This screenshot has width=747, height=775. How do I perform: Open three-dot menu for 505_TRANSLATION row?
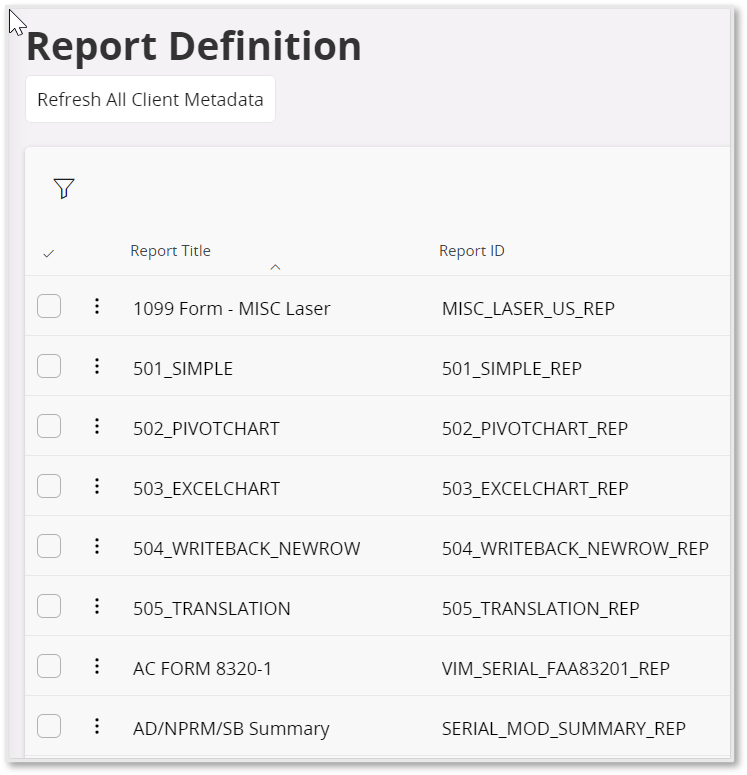tap(97, 606)
